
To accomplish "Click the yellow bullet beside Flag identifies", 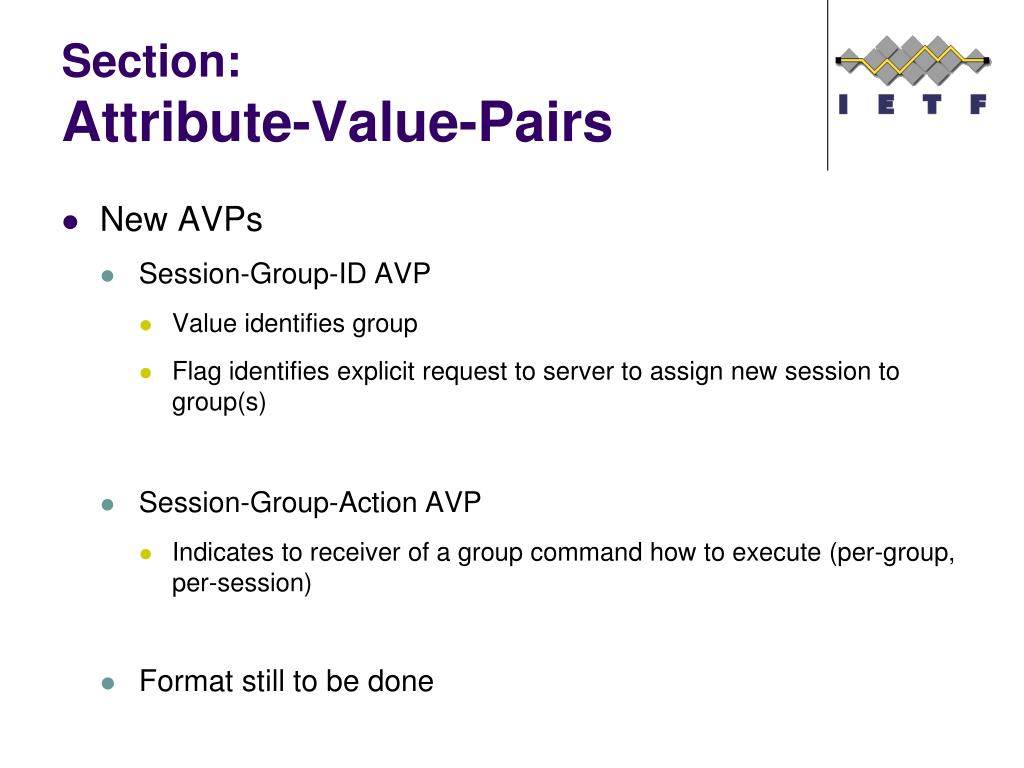I will point(146,374).
